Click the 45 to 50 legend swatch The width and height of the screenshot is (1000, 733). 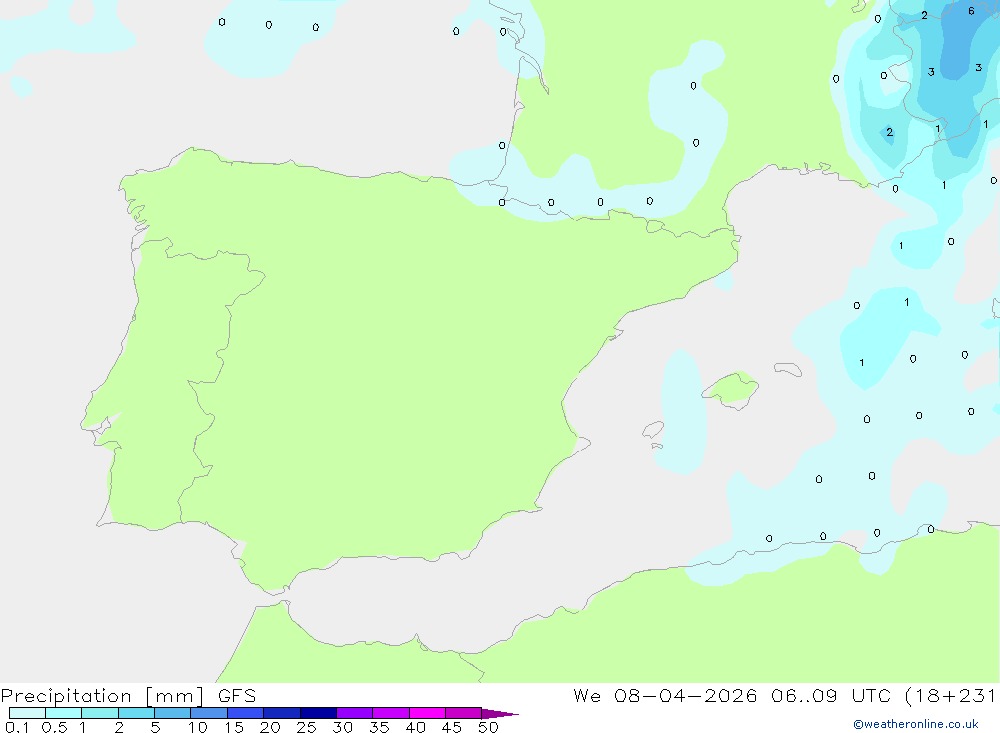[463, 713]
